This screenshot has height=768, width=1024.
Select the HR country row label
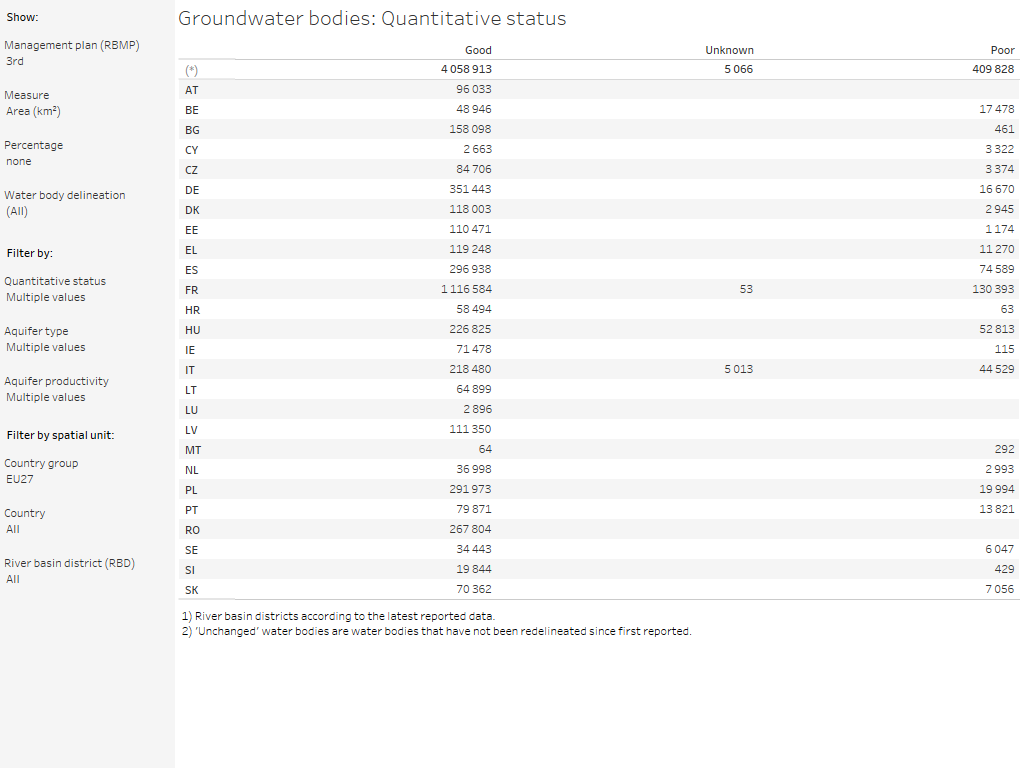(192, 310)
